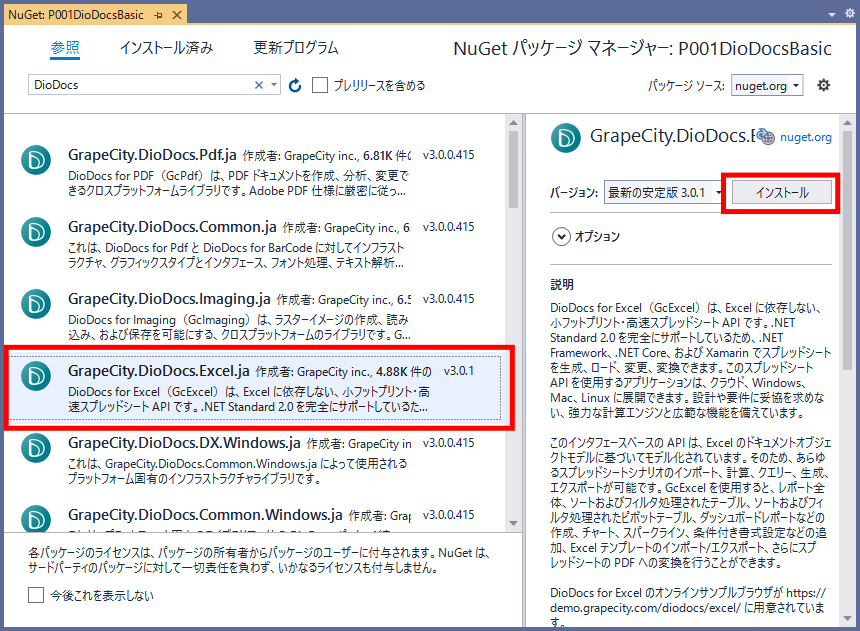Click the license notice text at bottom
The height and width of the screenshot is (631, 860).
[x=259, y=560]
